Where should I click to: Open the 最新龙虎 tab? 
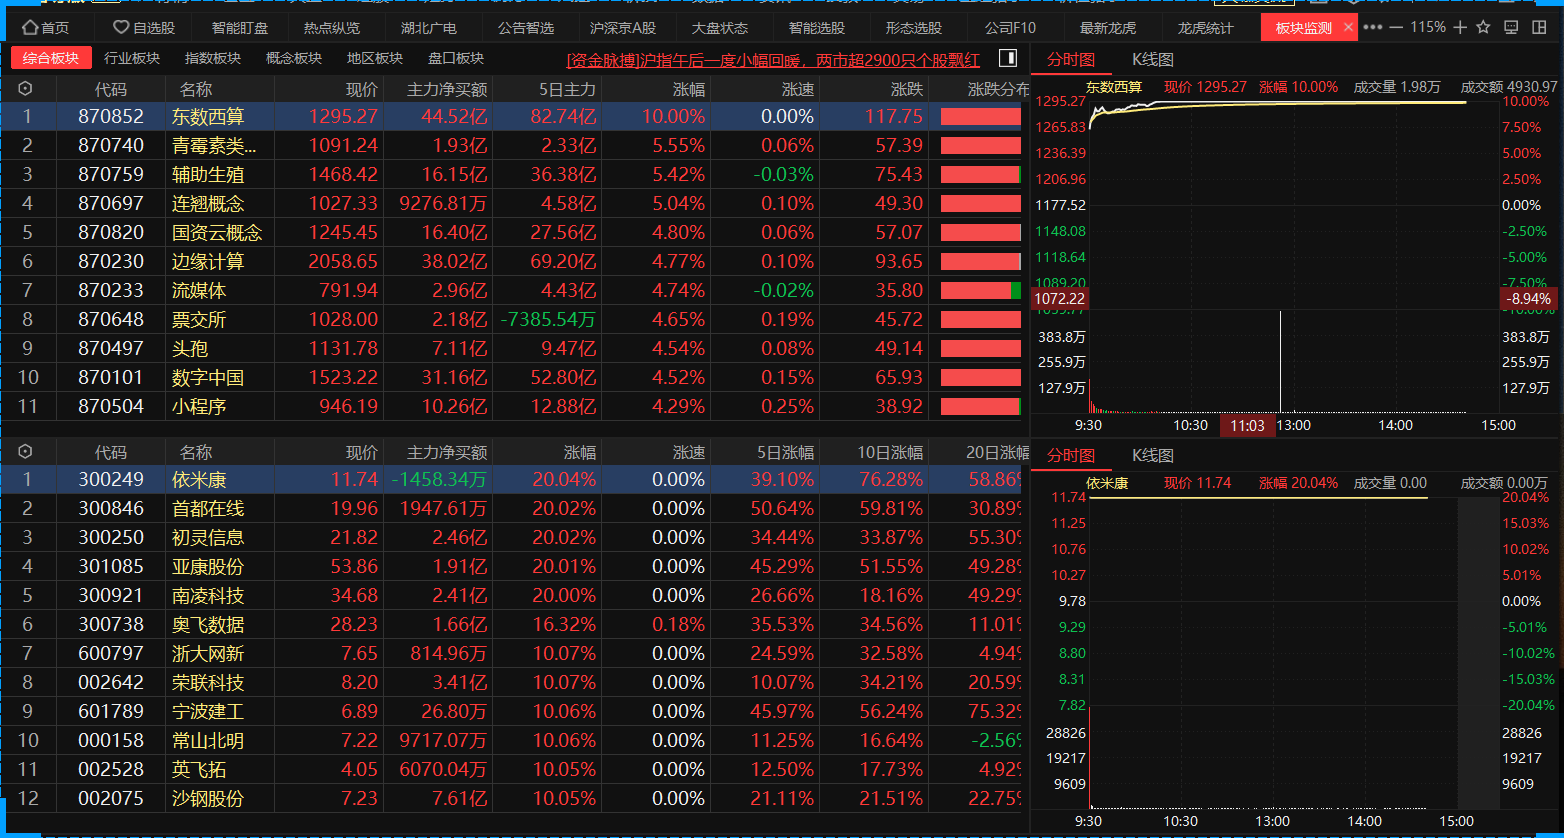(1108, 28)
